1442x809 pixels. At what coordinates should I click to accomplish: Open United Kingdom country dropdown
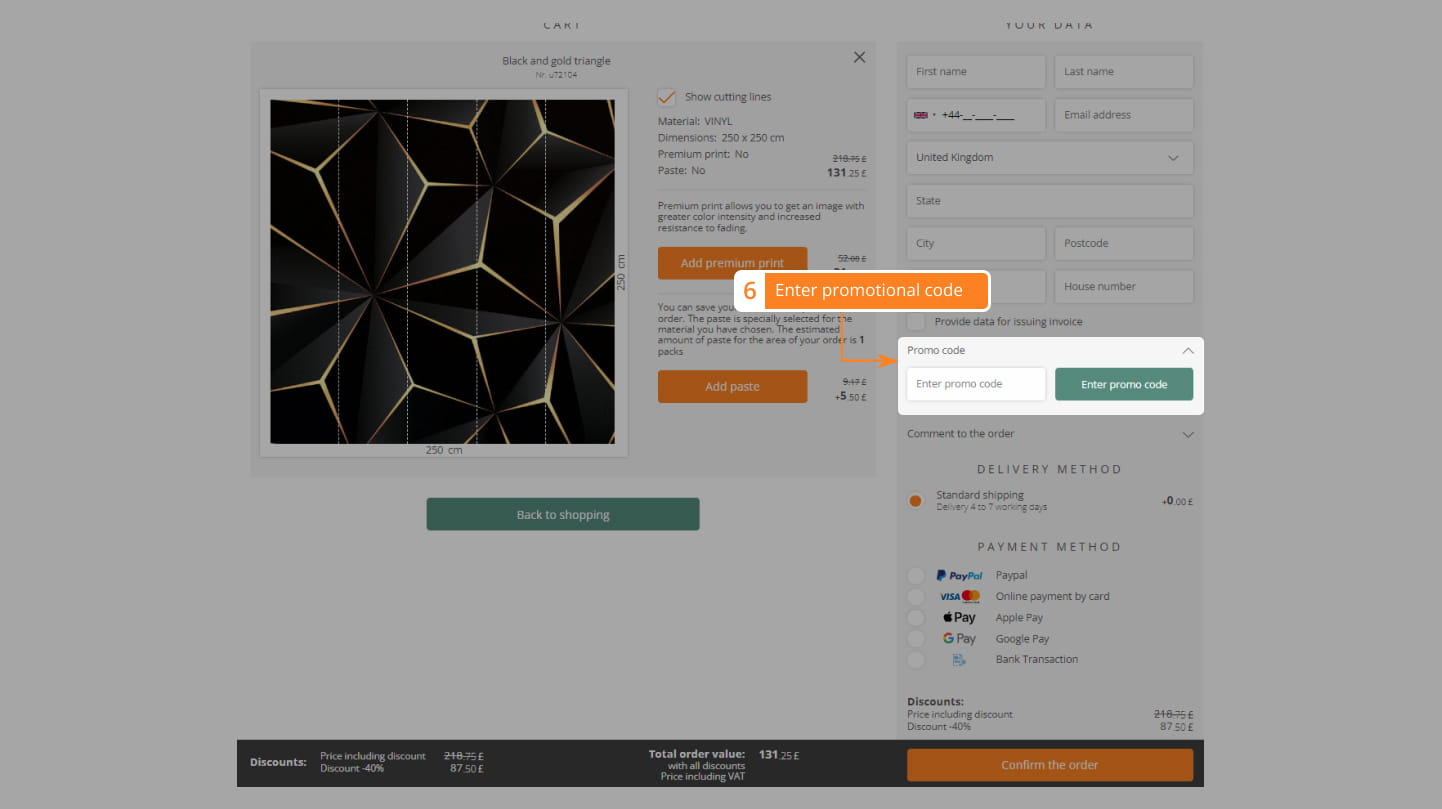[1049, 158]
